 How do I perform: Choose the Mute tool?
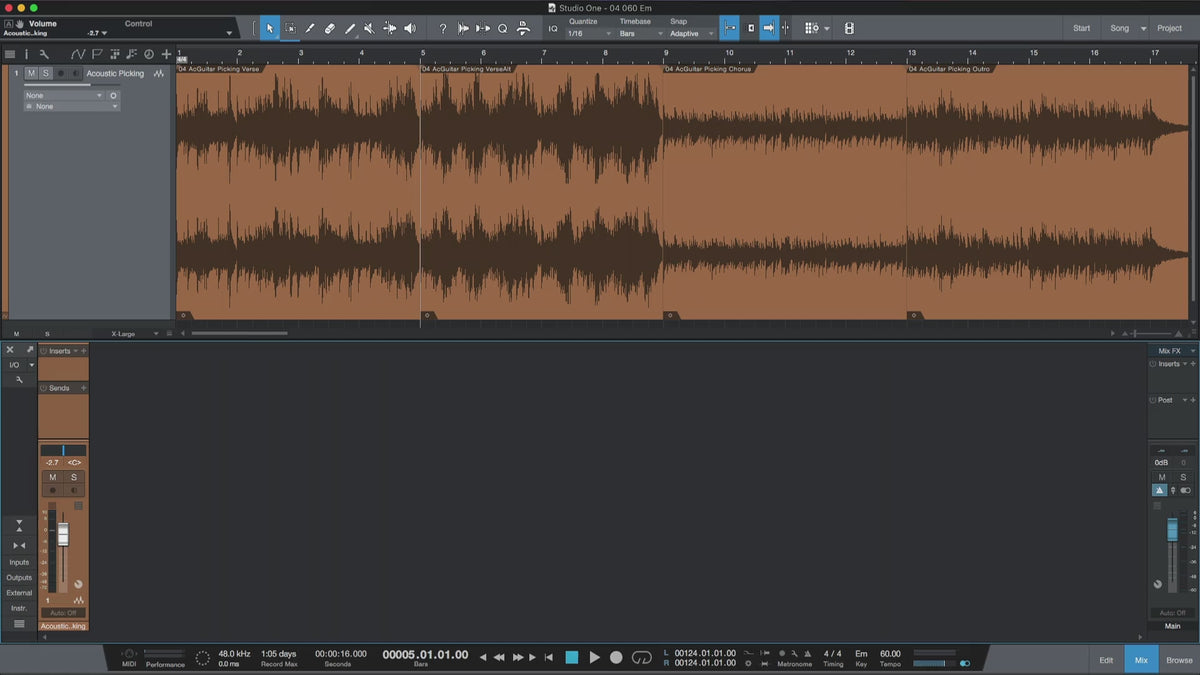point(369,29)
